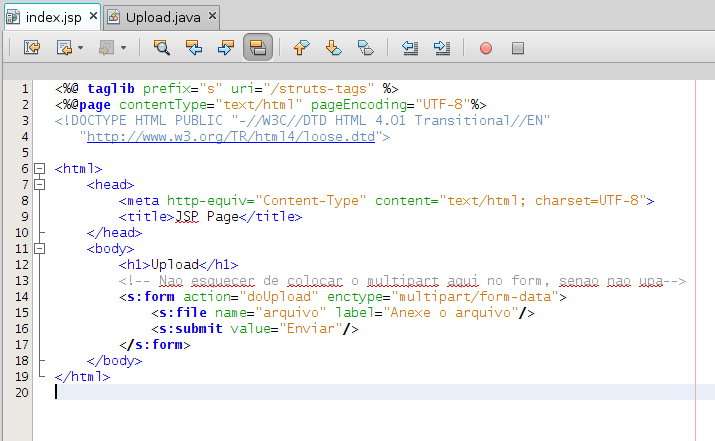The width and height of the screenshot is (715, 441).
Task: Click 'multipart' word in the comment
Action: 403,280
